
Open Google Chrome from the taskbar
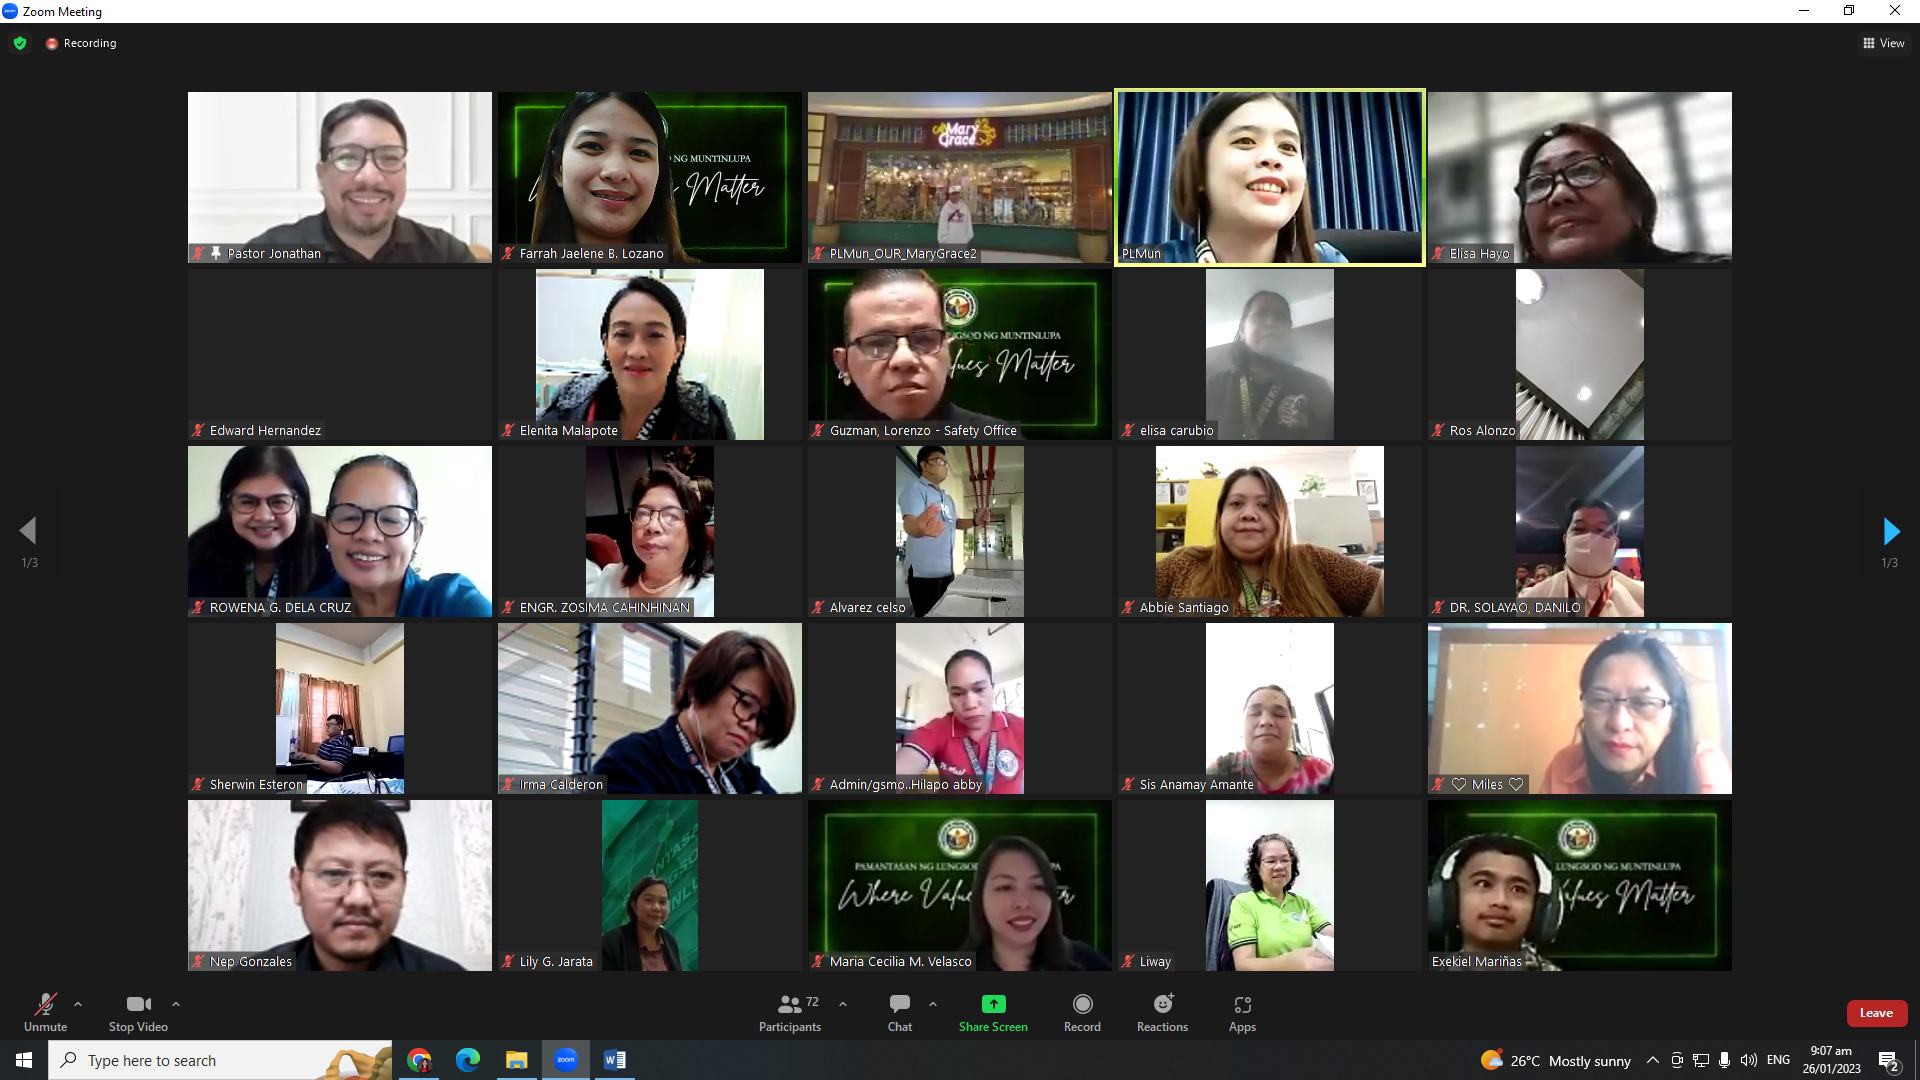419,1060
